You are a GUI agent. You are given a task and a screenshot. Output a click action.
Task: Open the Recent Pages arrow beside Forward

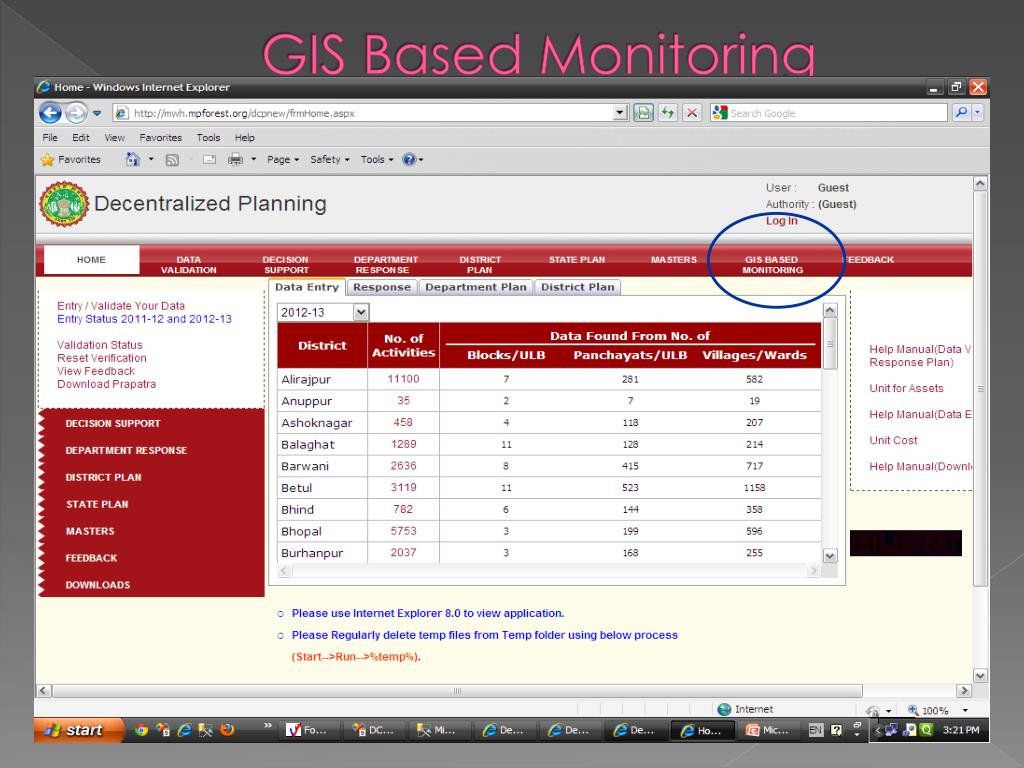(97, 113)
